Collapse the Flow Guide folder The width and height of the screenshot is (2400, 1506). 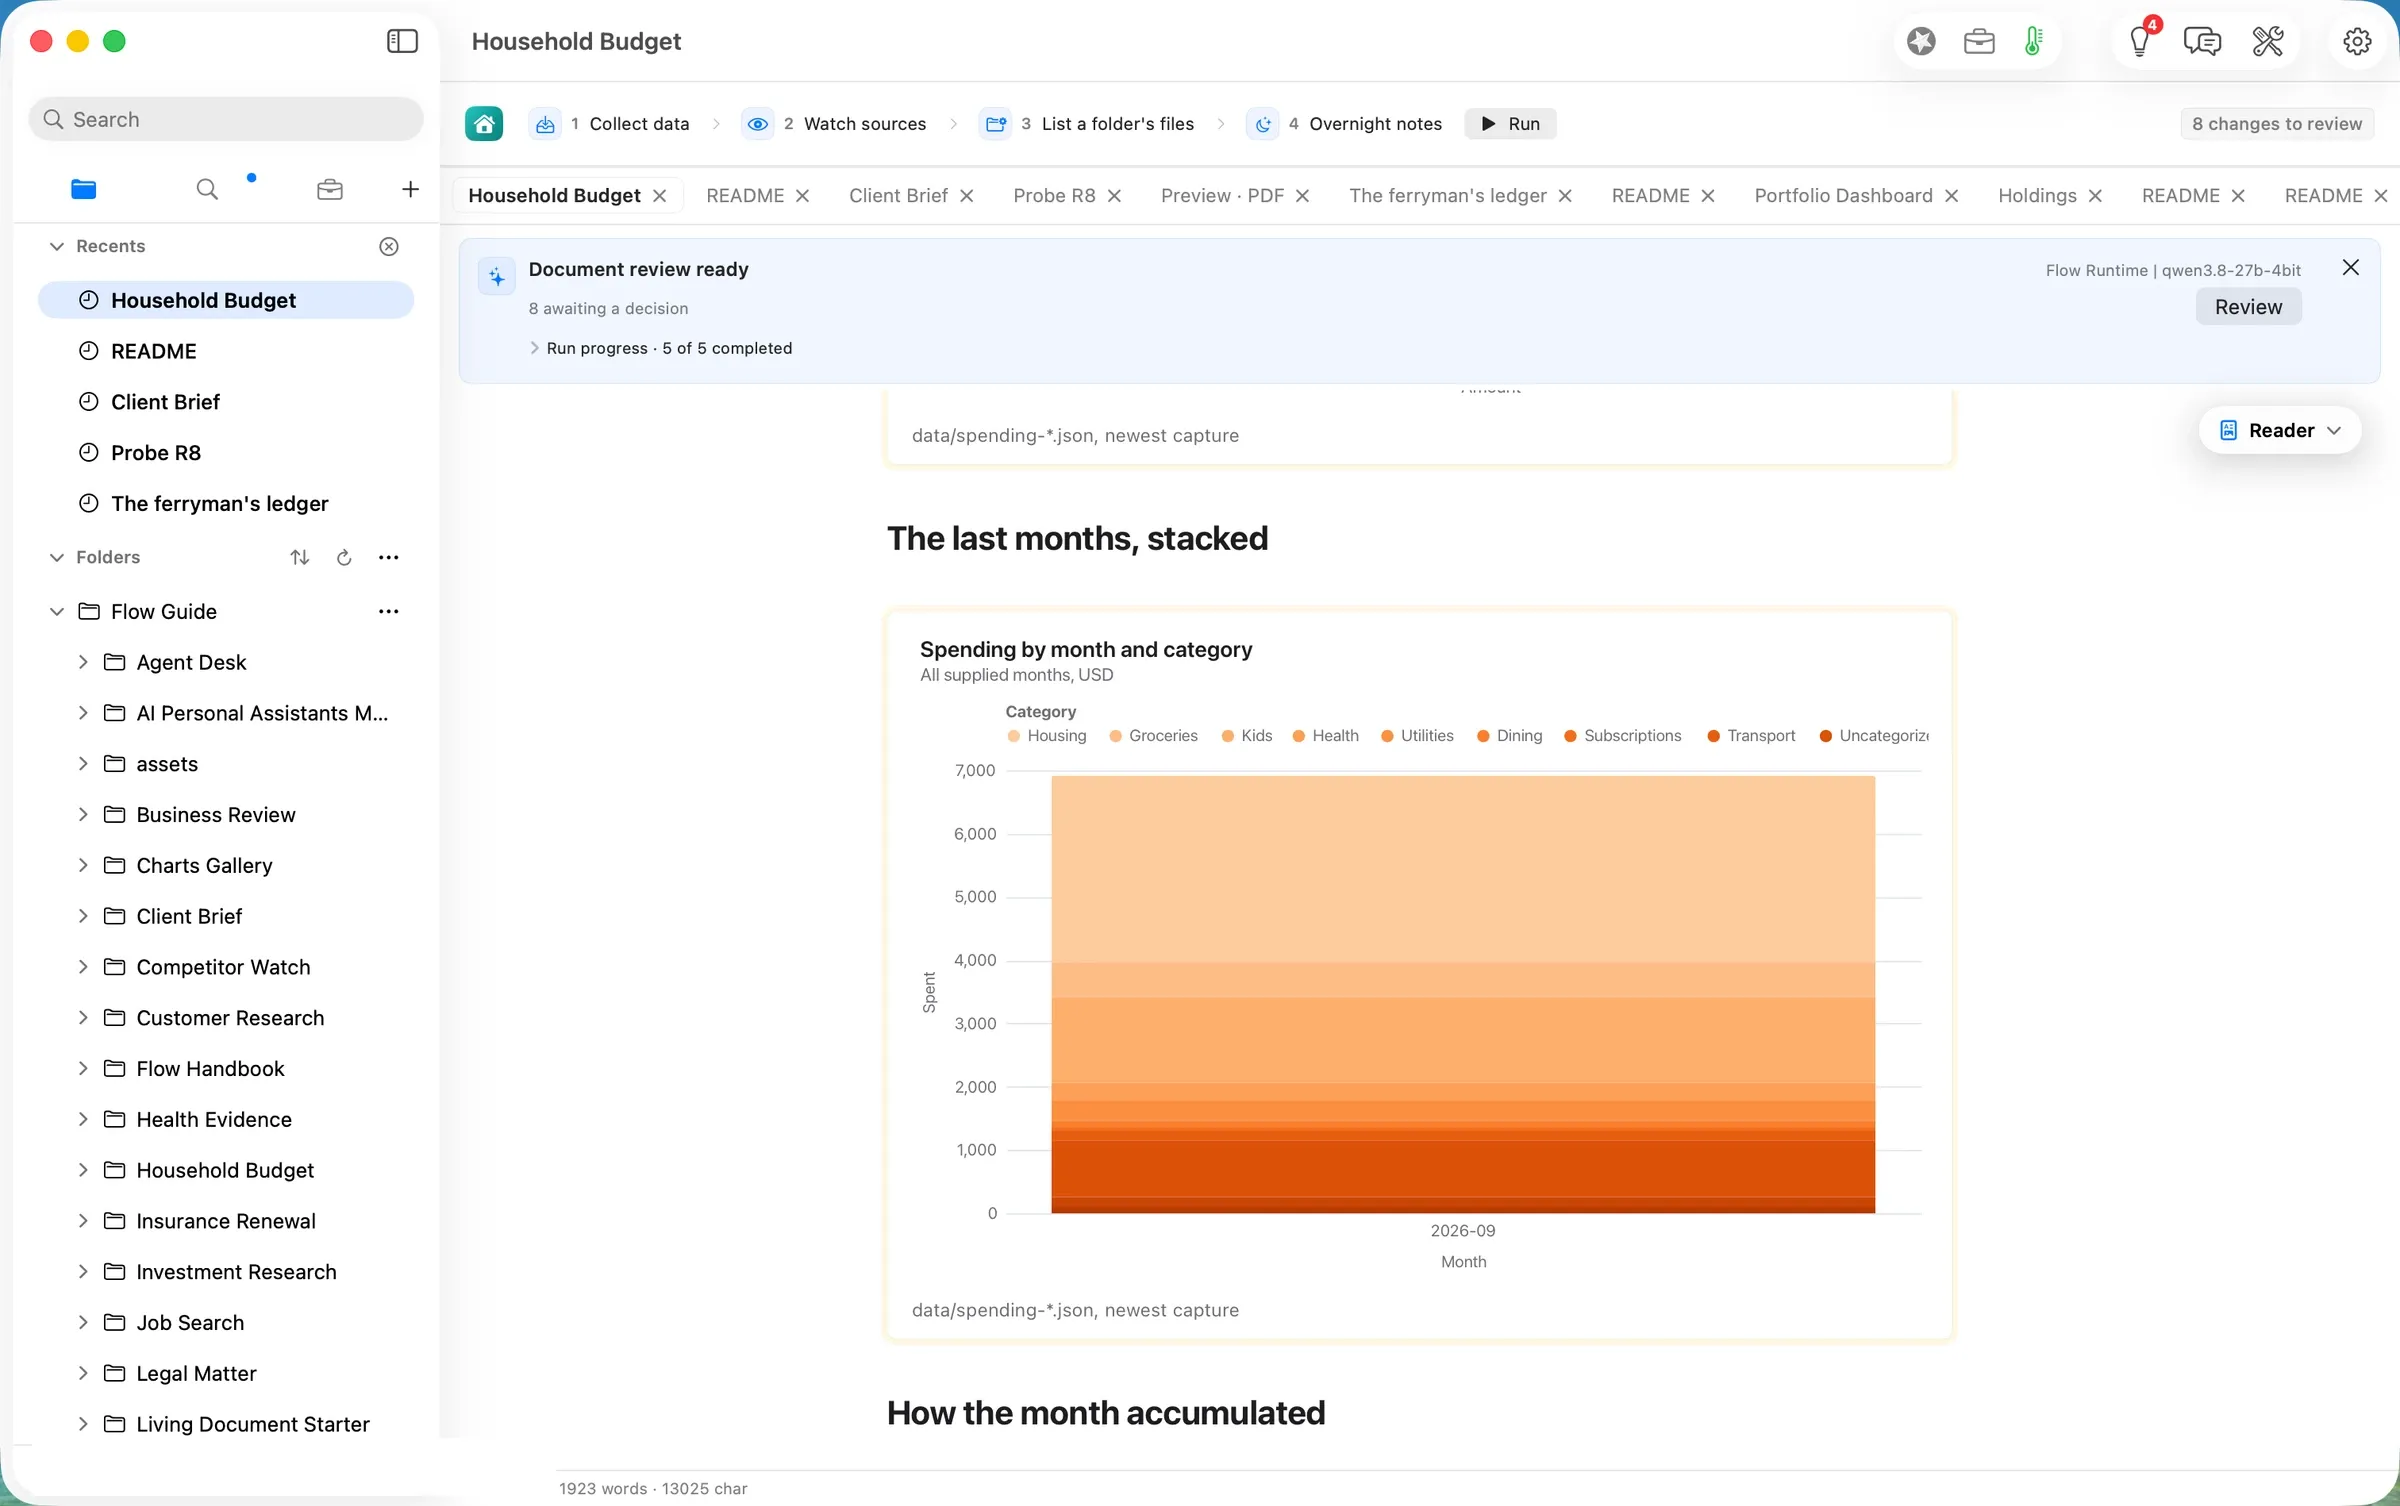(57, 611)
